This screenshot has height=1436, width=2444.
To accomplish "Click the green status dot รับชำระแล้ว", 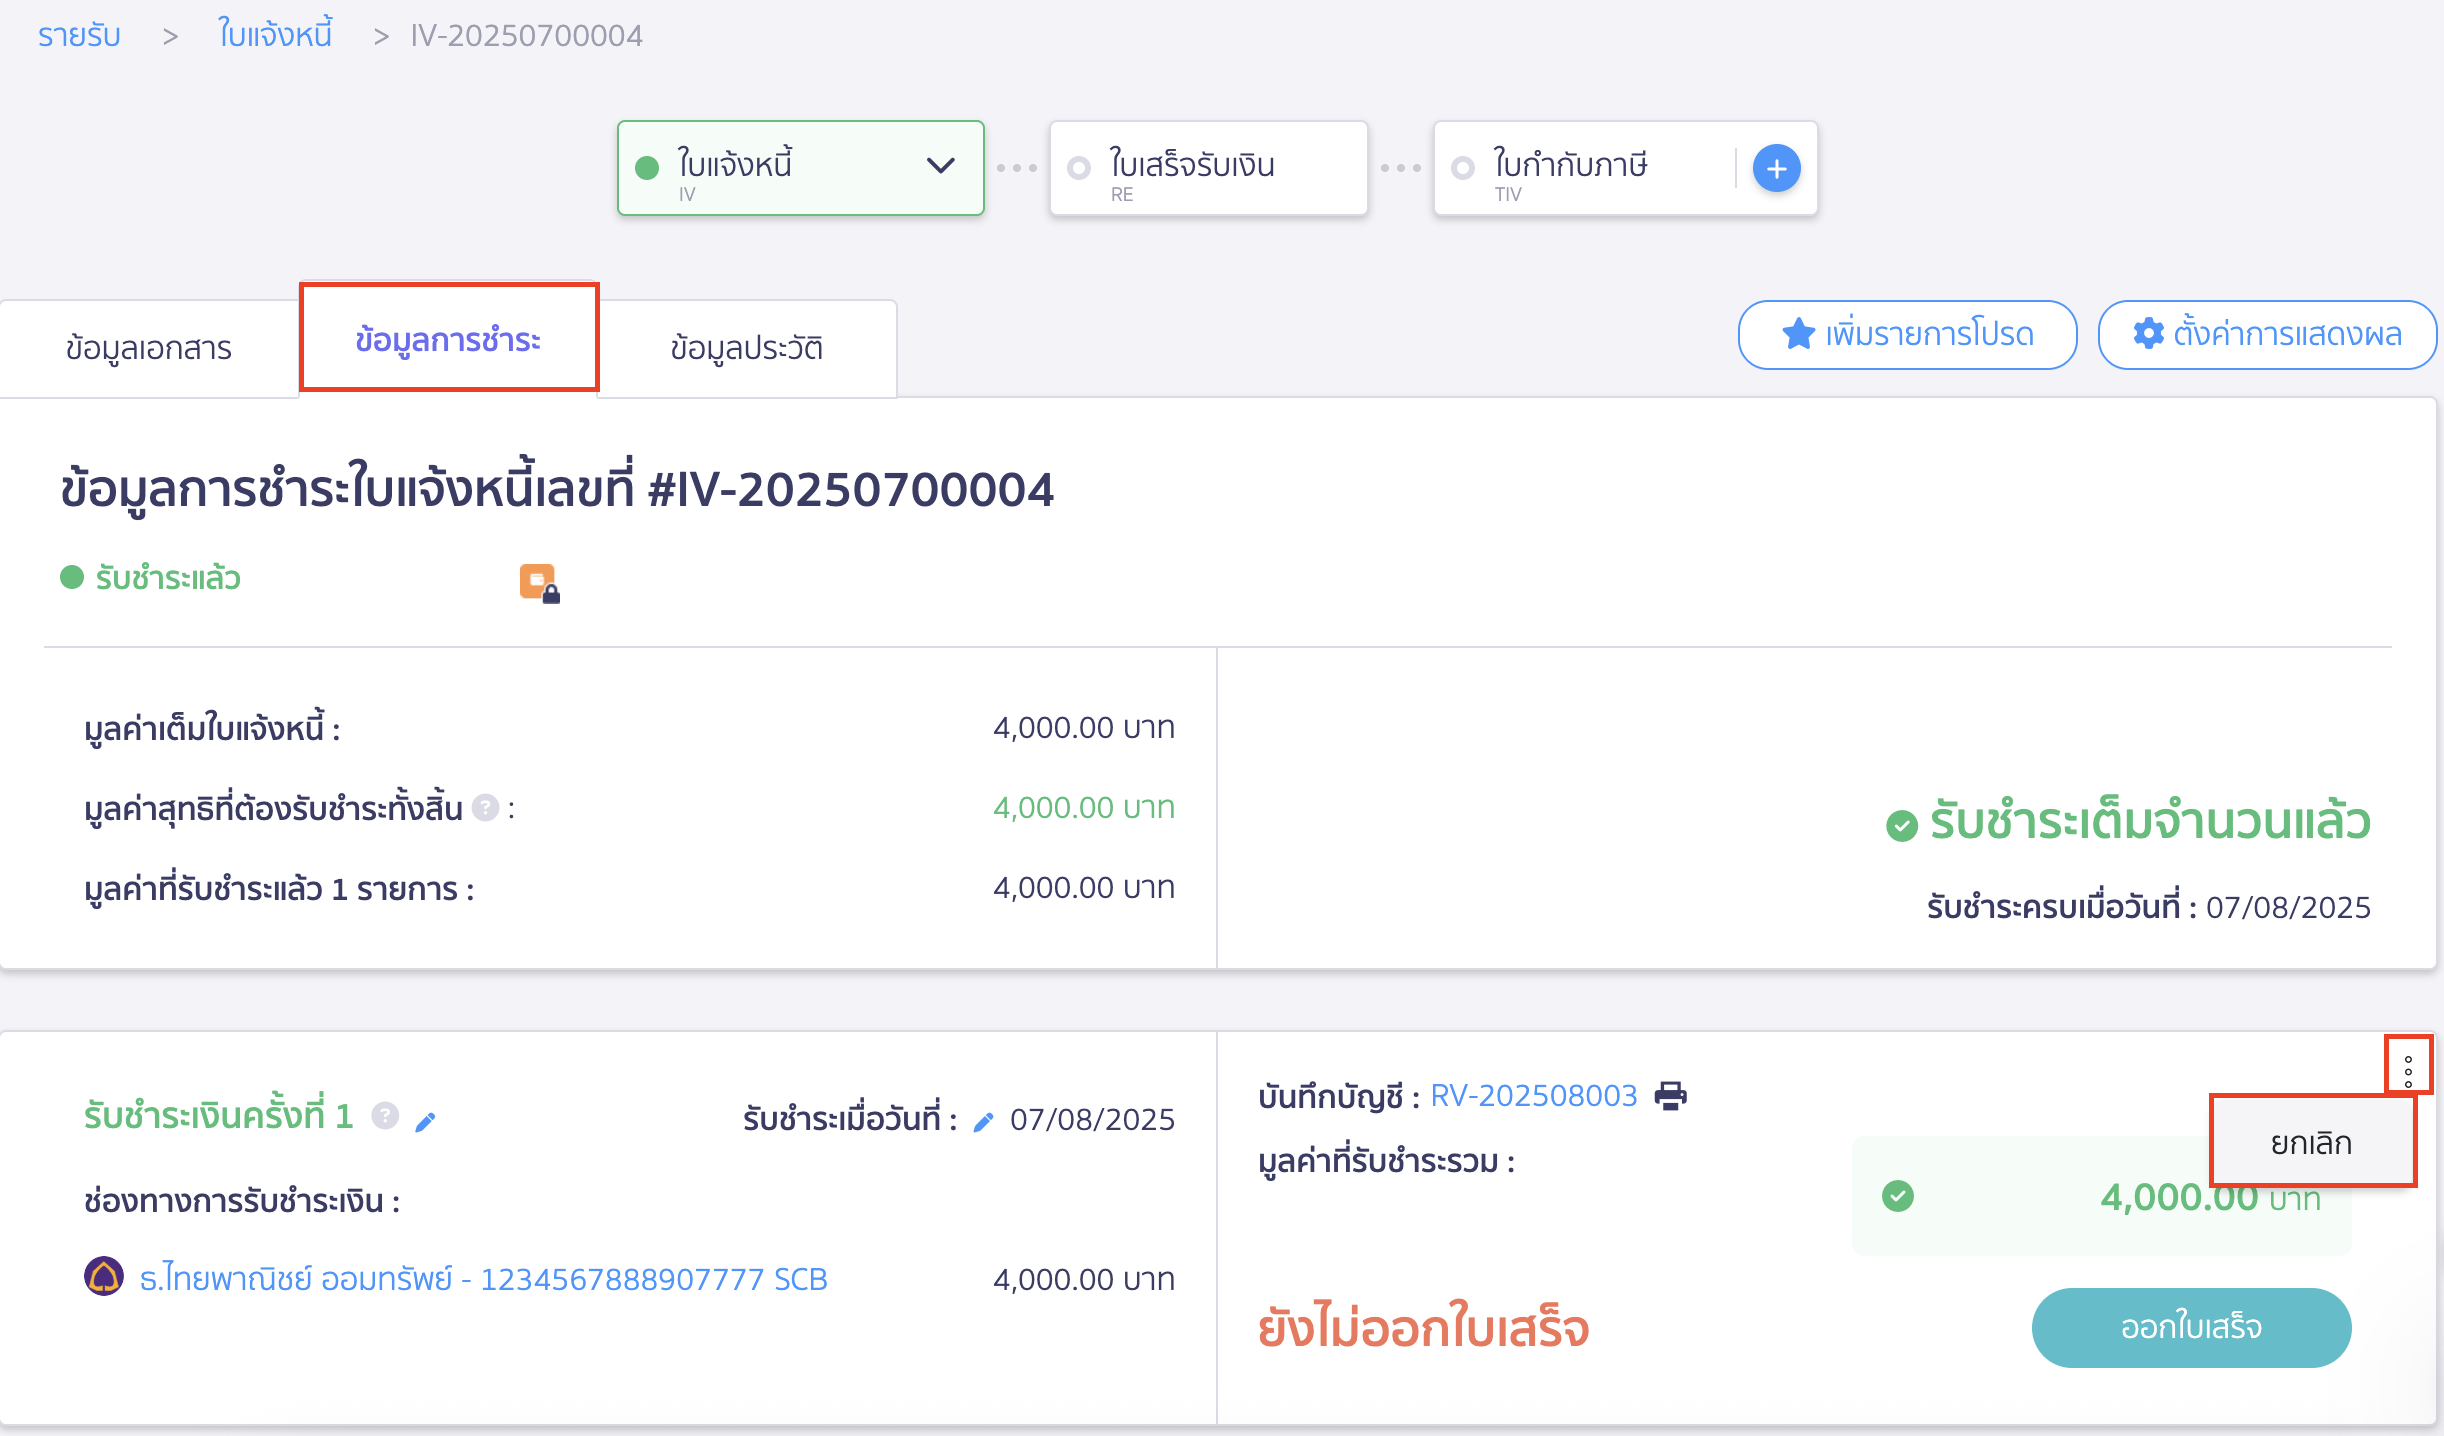I will tap(72, 578).
